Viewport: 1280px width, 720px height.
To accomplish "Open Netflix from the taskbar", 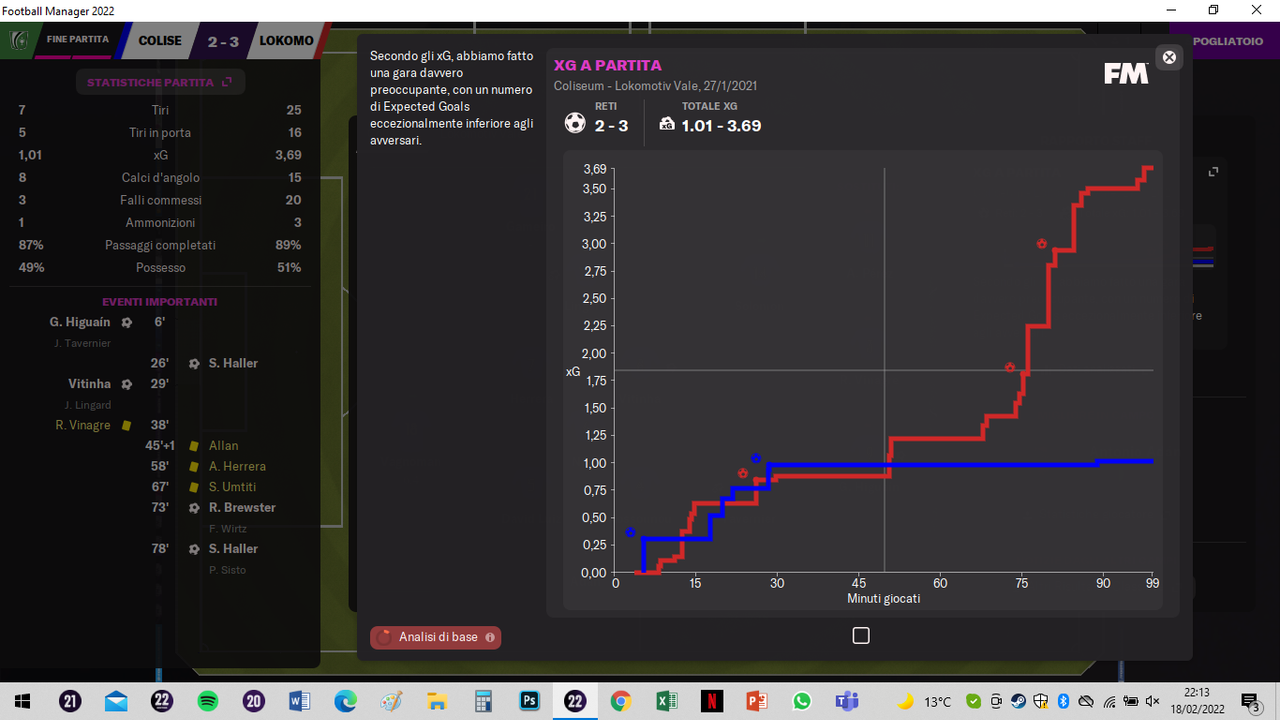I will pos(711,701).
